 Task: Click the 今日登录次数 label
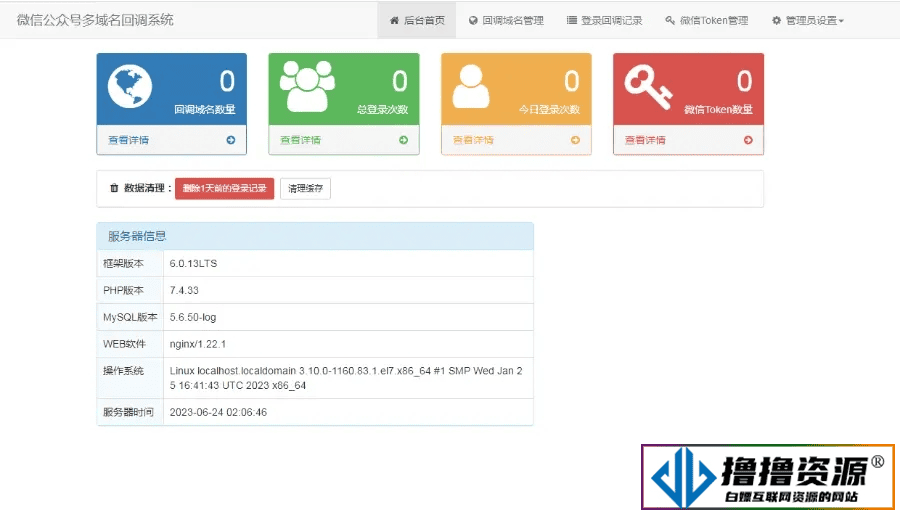(x=549, y=110)
